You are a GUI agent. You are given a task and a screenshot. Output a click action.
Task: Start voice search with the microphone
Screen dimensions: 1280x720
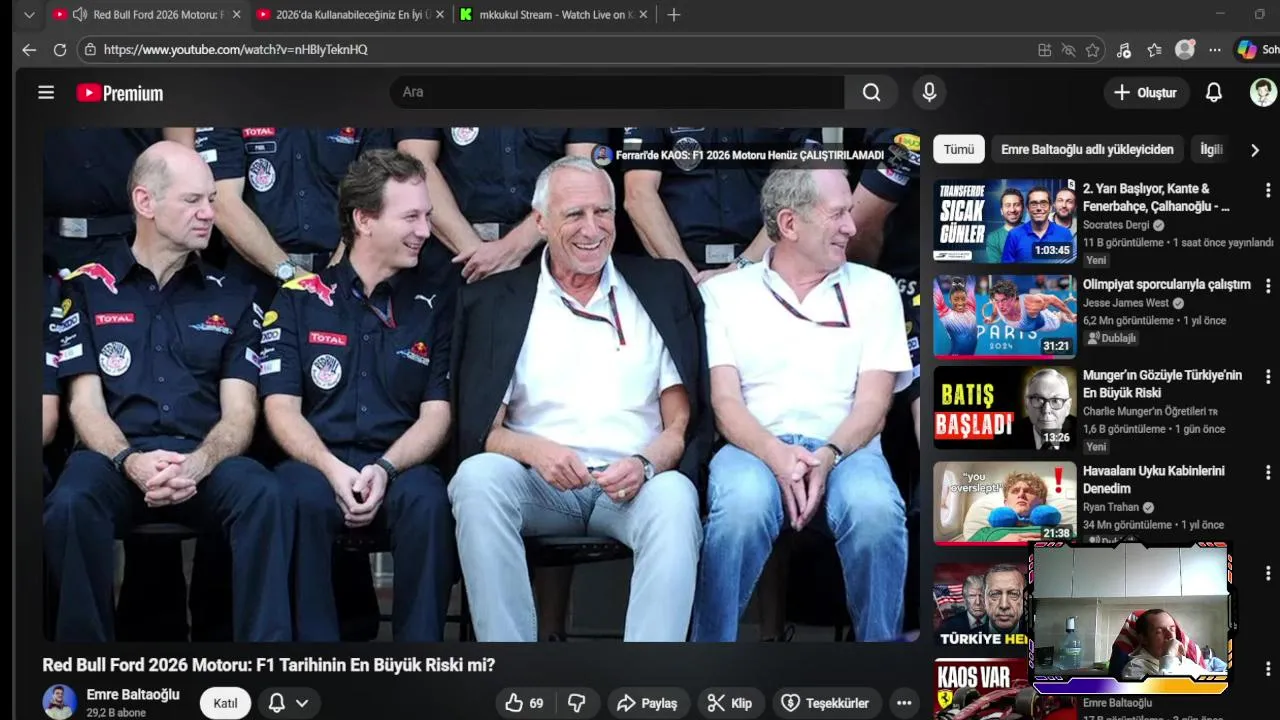929,92
